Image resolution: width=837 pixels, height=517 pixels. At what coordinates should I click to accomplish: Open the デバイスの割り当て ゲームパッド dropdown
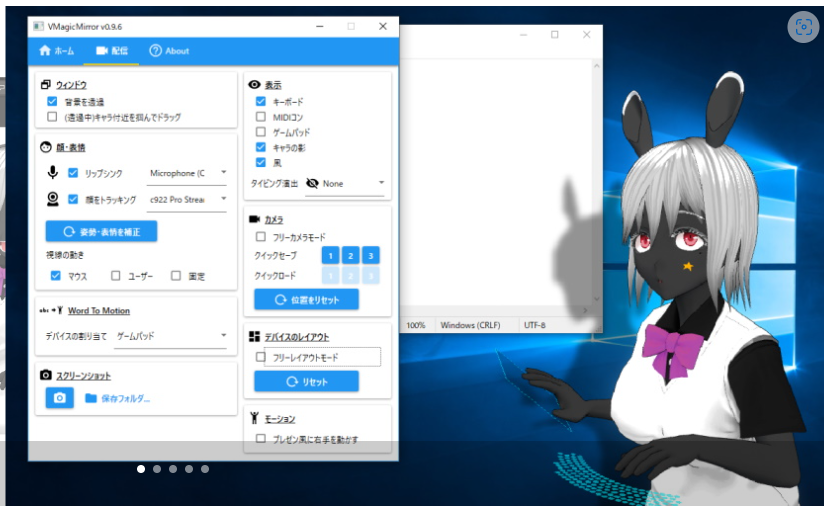tap(171, 336)
